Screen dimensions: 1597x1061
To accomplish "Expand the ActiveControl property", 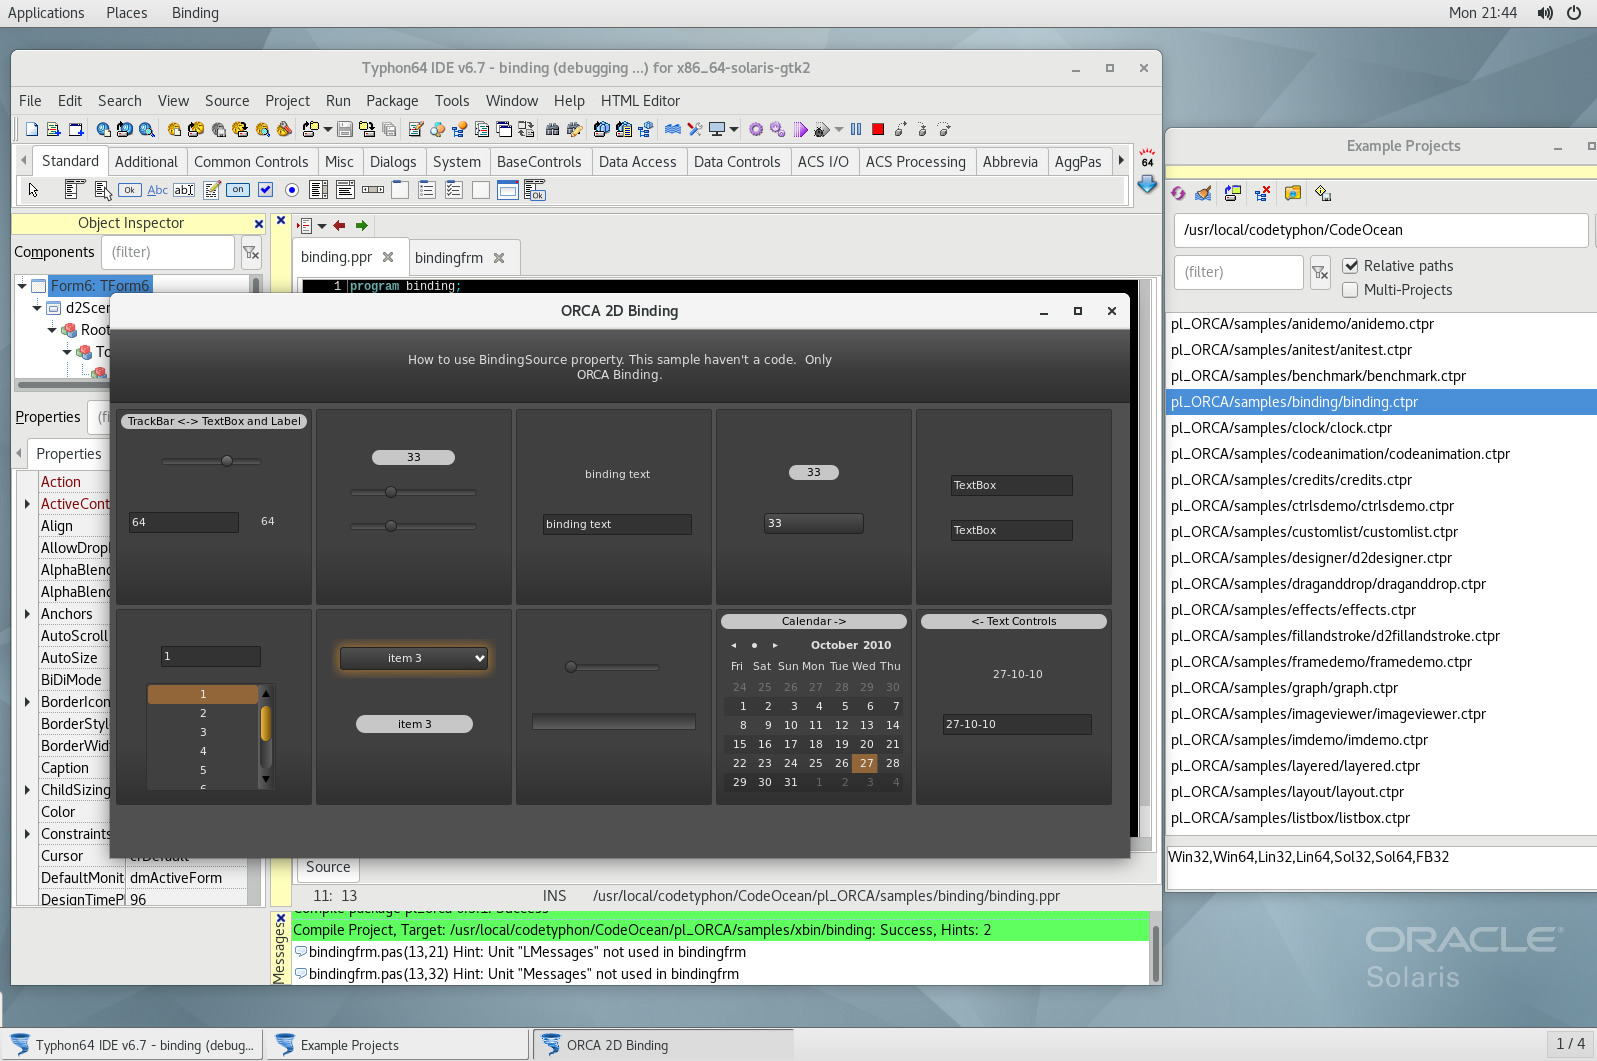I will click(27, 504).
